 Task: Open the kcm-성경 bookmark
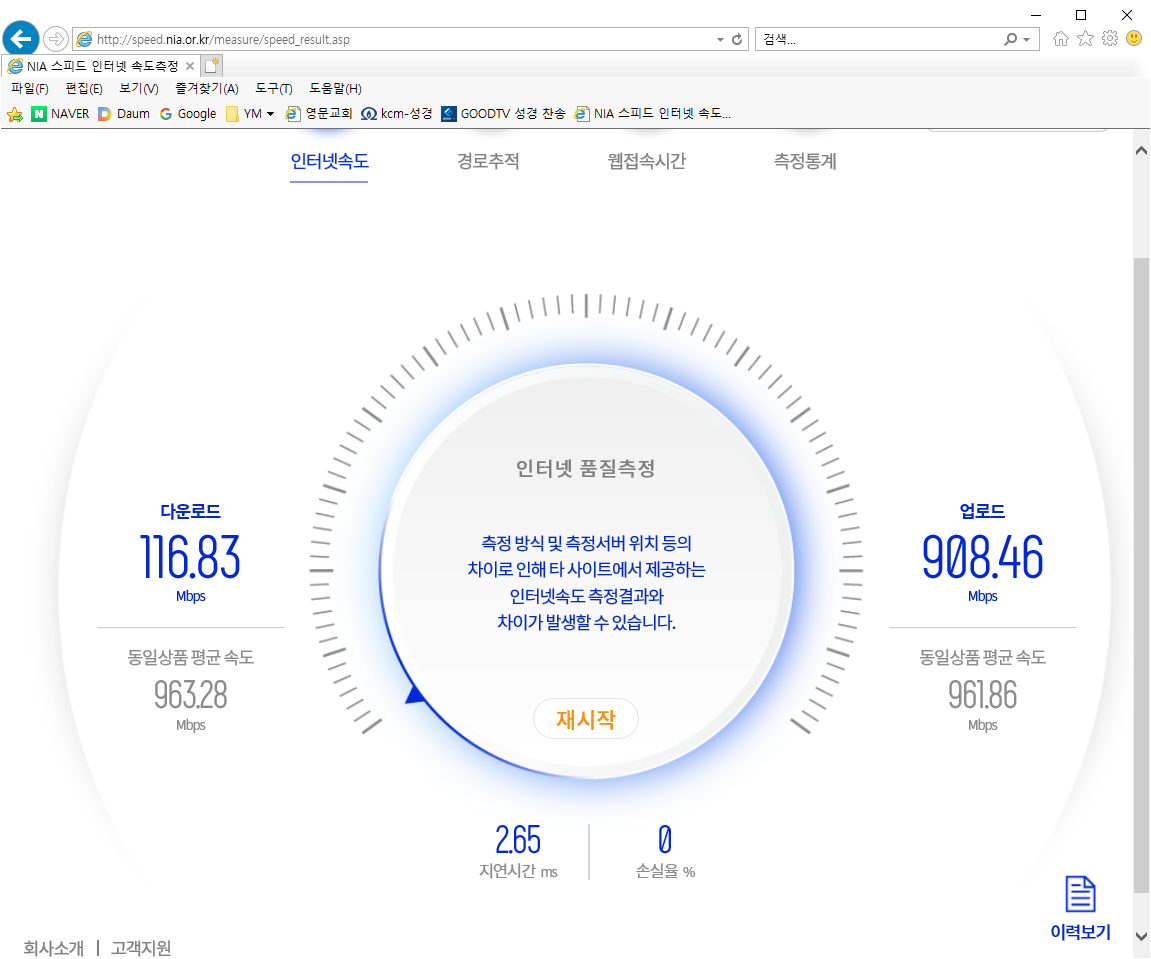coord(397,114)
